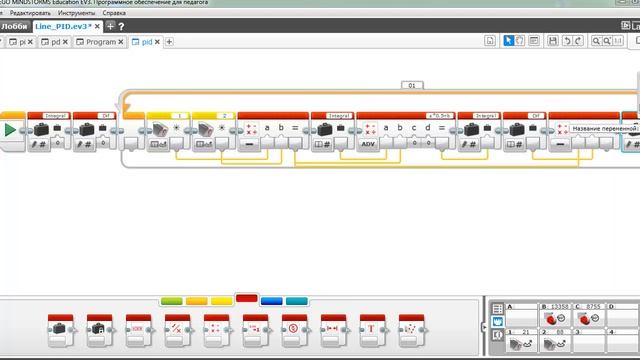This screenshot has height=360, width=640.
Task: Open the orange Flow Control palette
Action: tap(196, 301)
